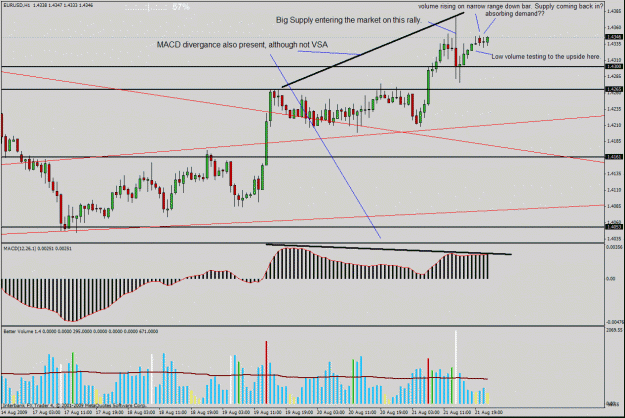Image resolution: width=625 pixels, height=418 pixels.
Task: Click the 1.4085 price axis label
Action: pyautogui.click(x=614, y=206)
